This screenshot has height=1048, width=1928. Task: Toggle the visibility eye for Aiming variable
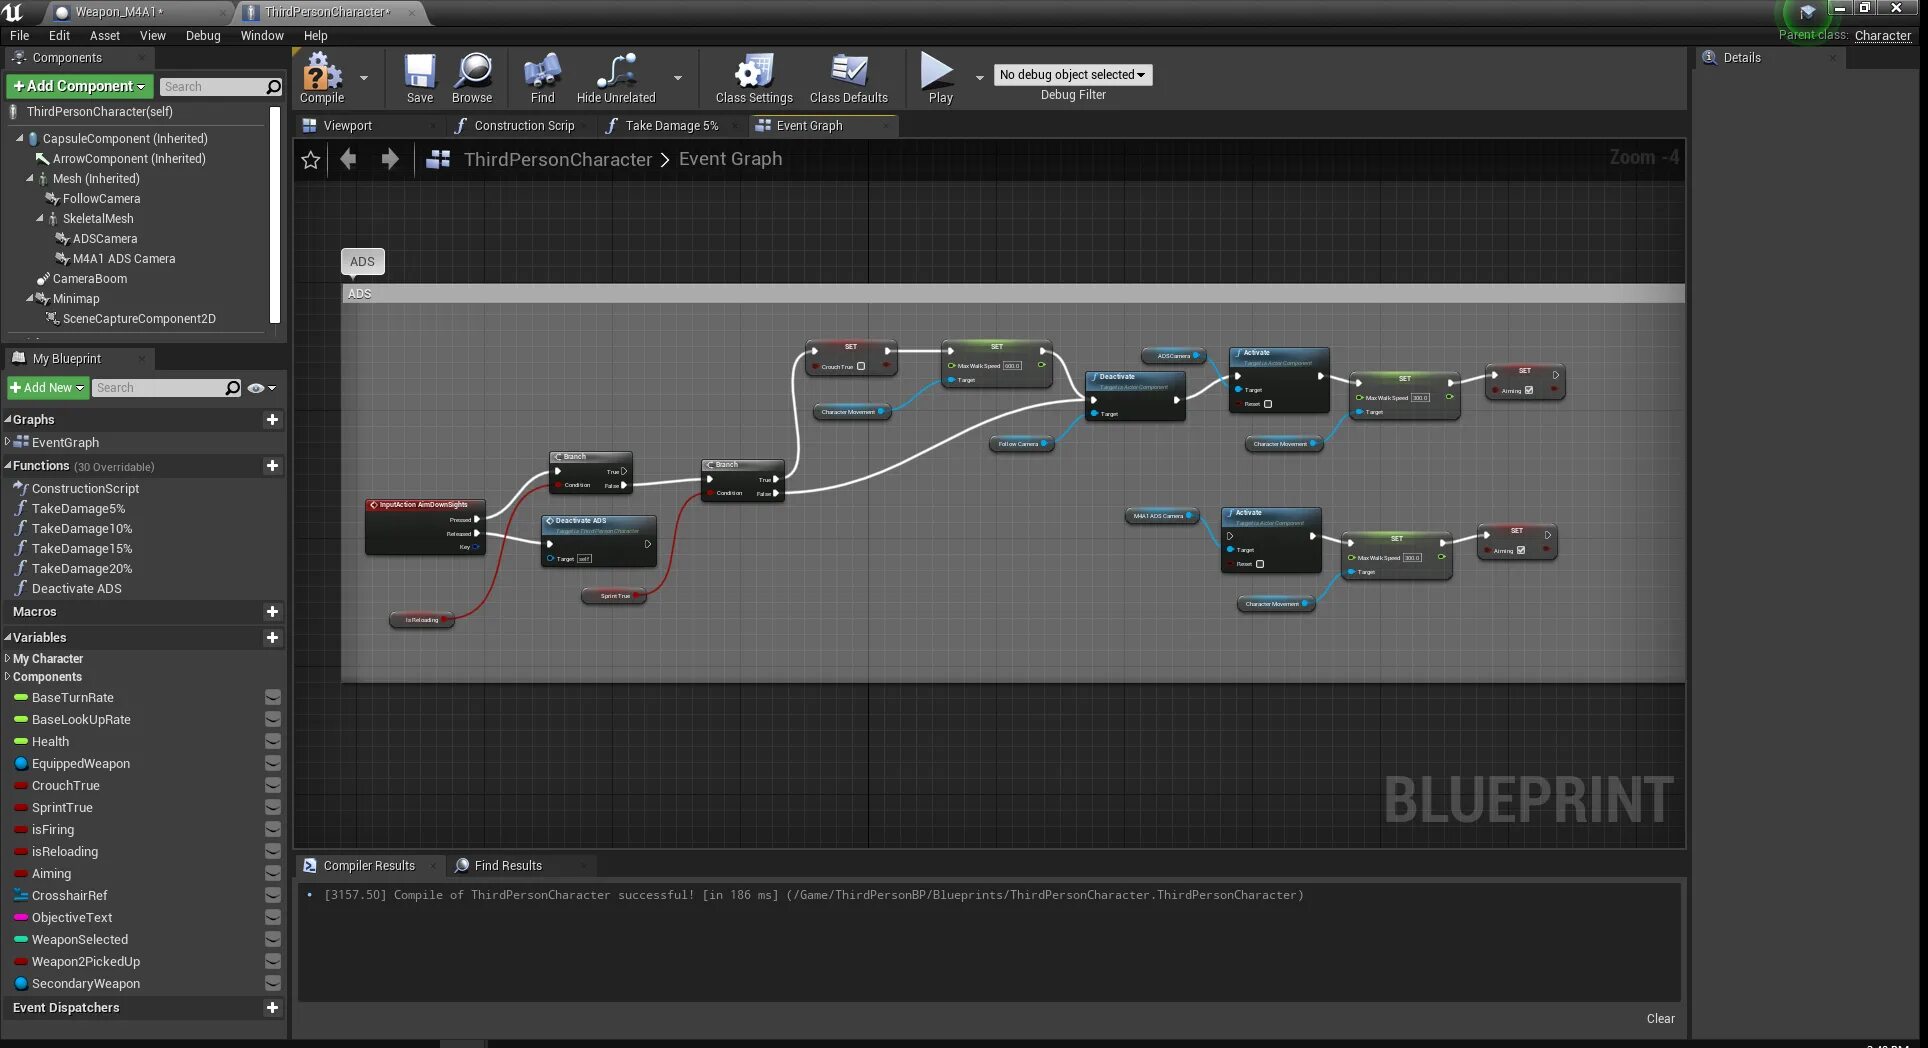[272, 874]
